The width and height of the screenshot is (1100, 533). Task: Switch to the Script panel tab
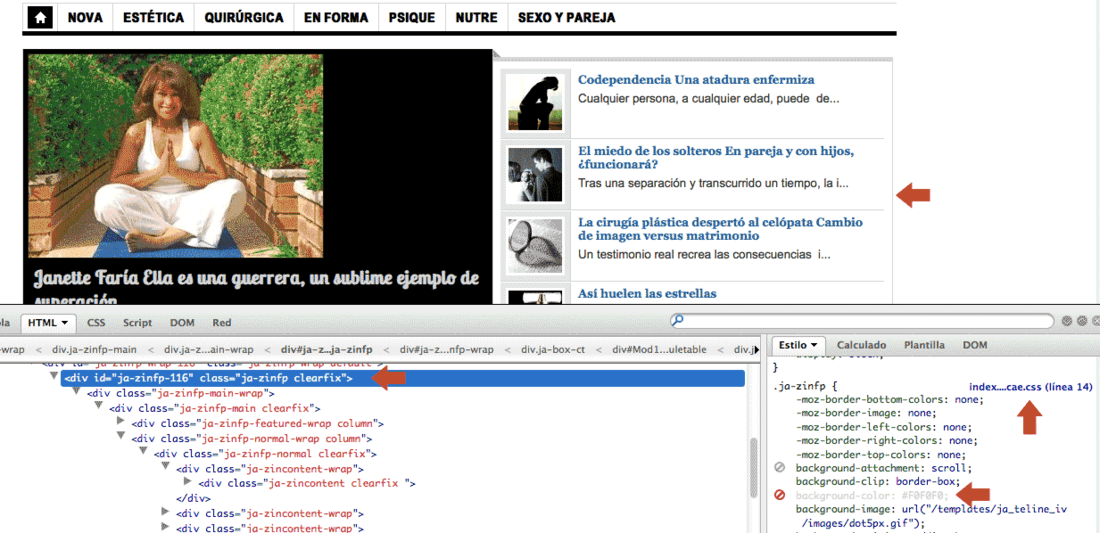click(x=138, y=323)
